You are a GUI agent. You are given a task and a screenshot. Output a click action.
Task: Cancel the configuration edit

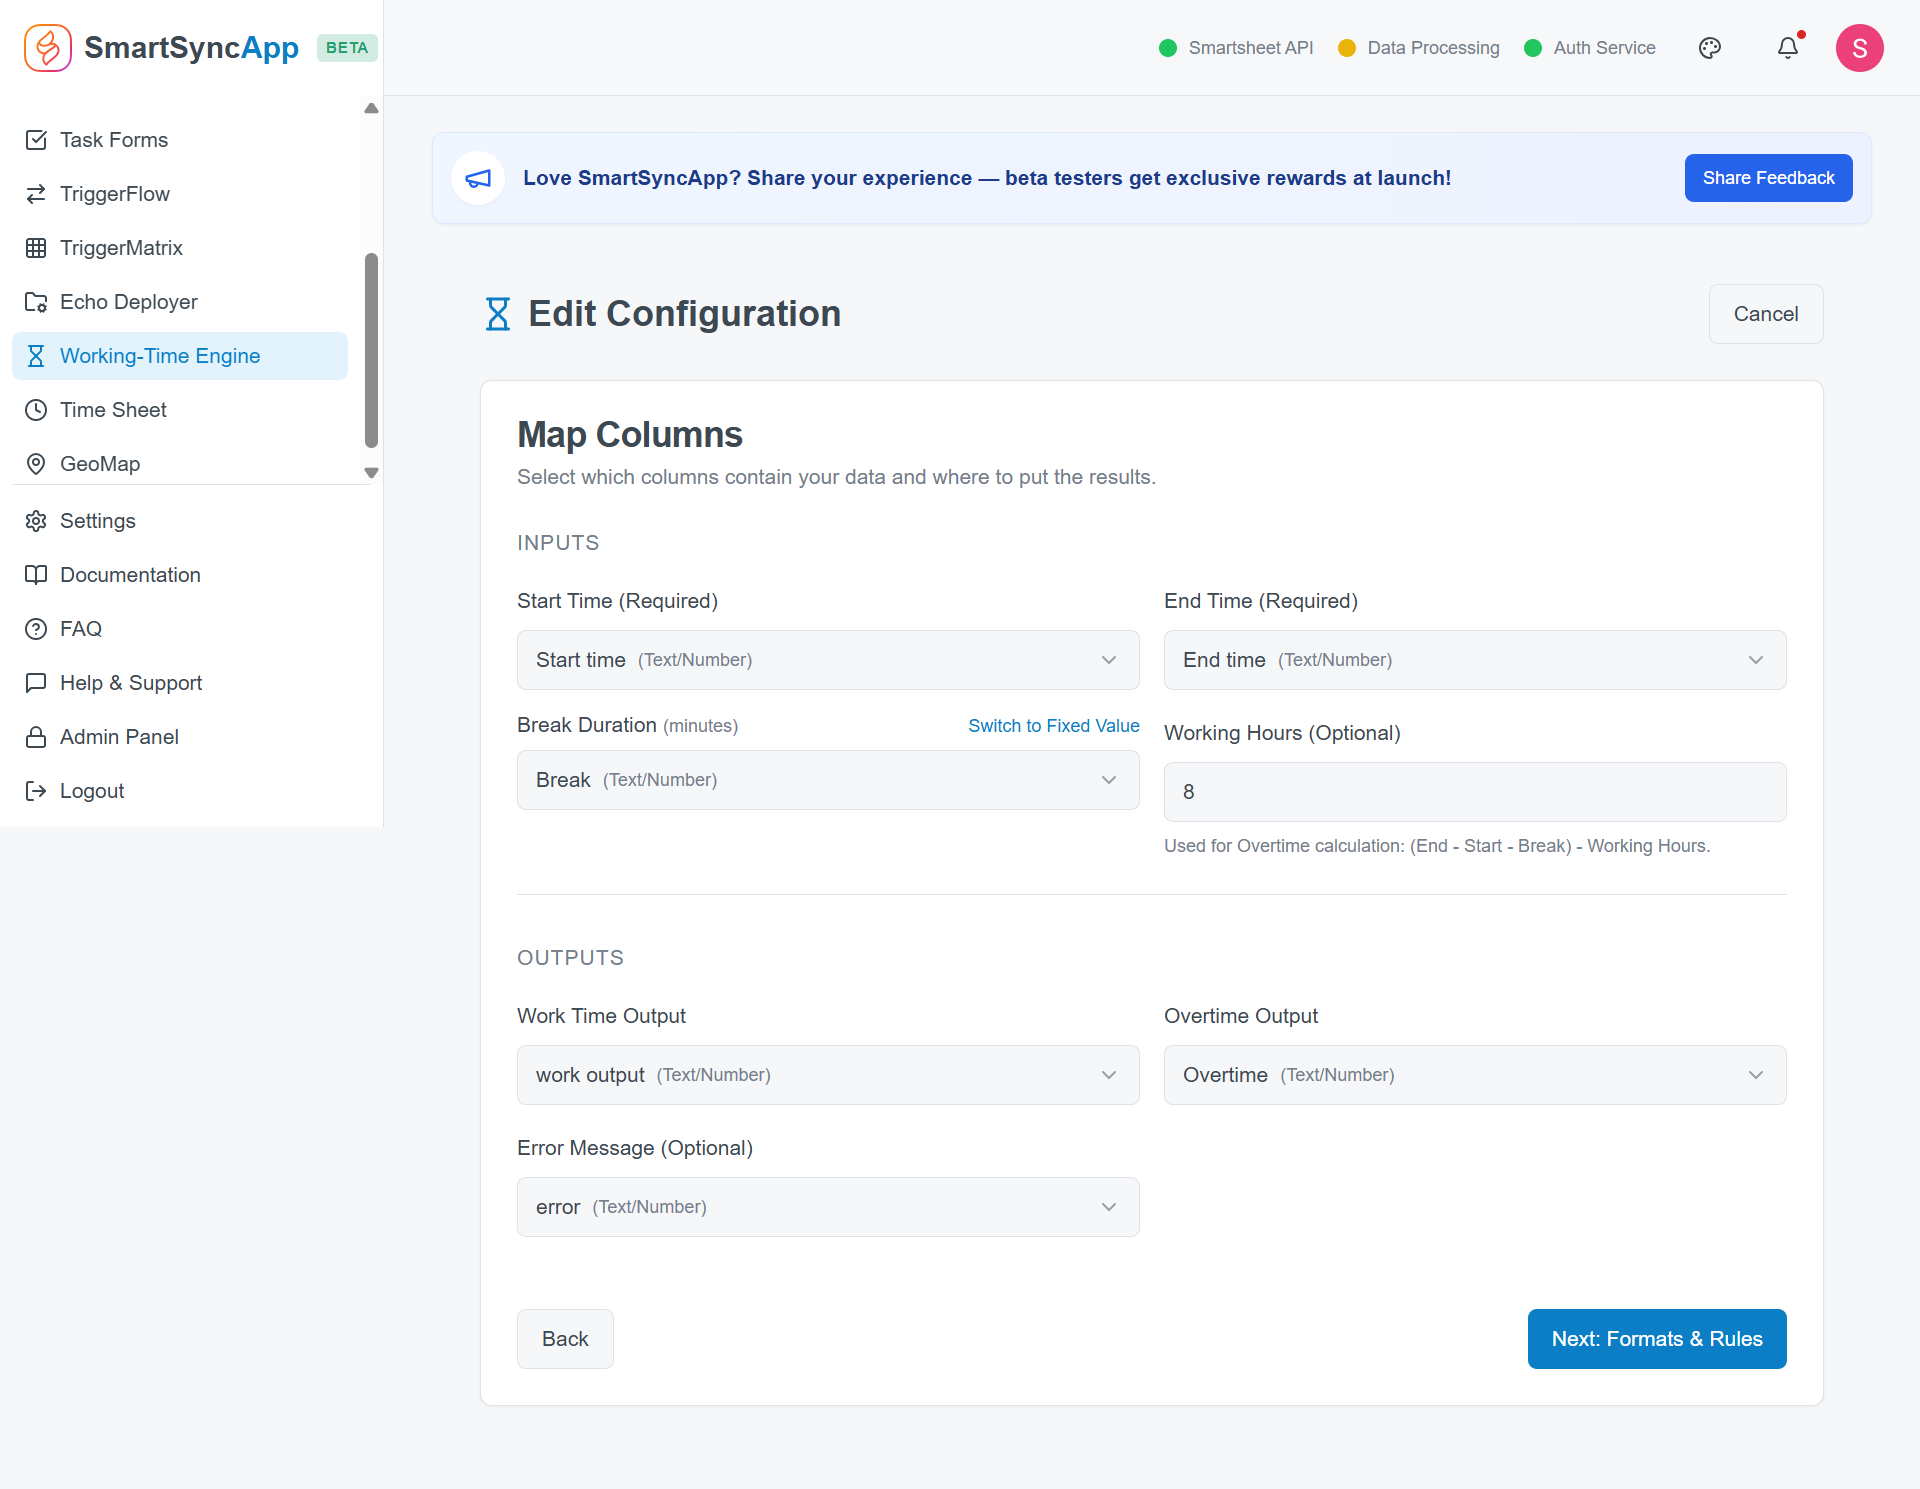click(1766, 314)
